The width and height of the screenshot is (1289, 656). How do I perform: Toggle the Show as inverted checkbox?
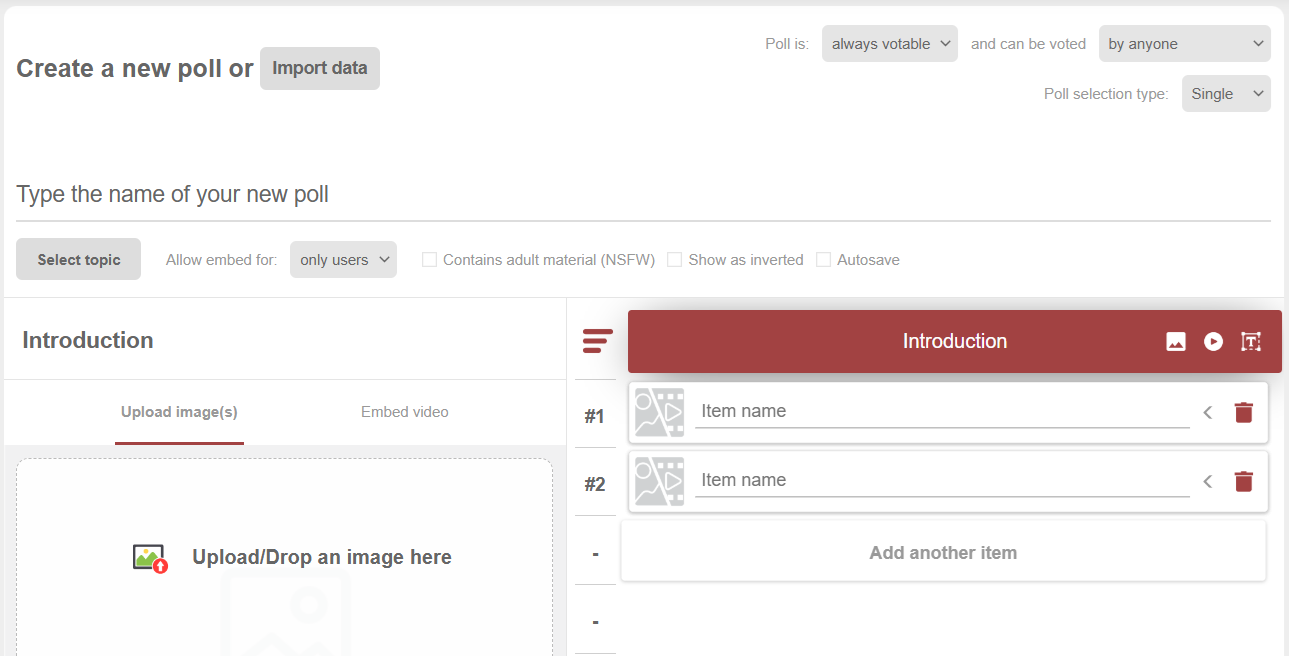click(x=675, y=260)
